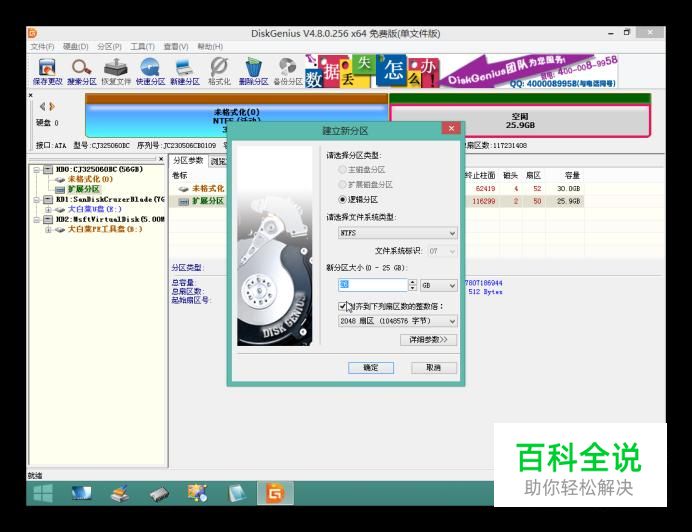Open the GB size unit dropdown
Screen dimensions: 692x532
click(x=439, y=286)
